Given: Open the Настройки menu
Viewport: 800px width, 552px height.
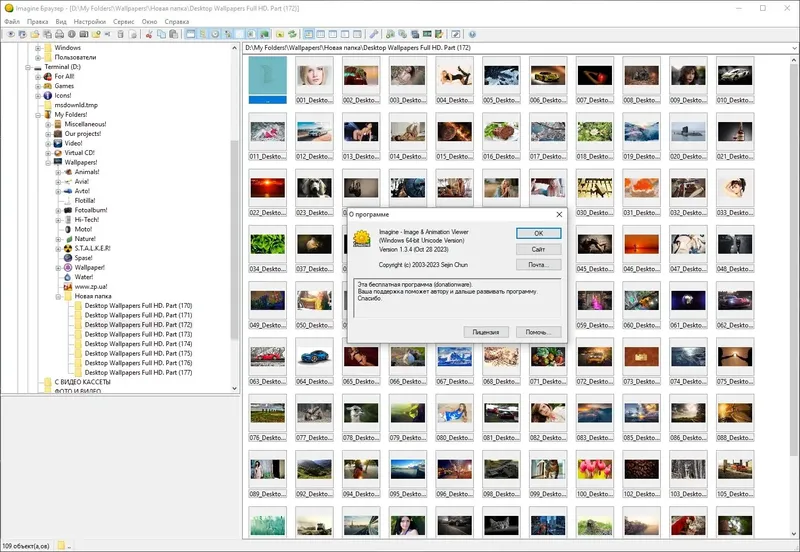Looking at the screenshot, I should [x=90, y=21].
